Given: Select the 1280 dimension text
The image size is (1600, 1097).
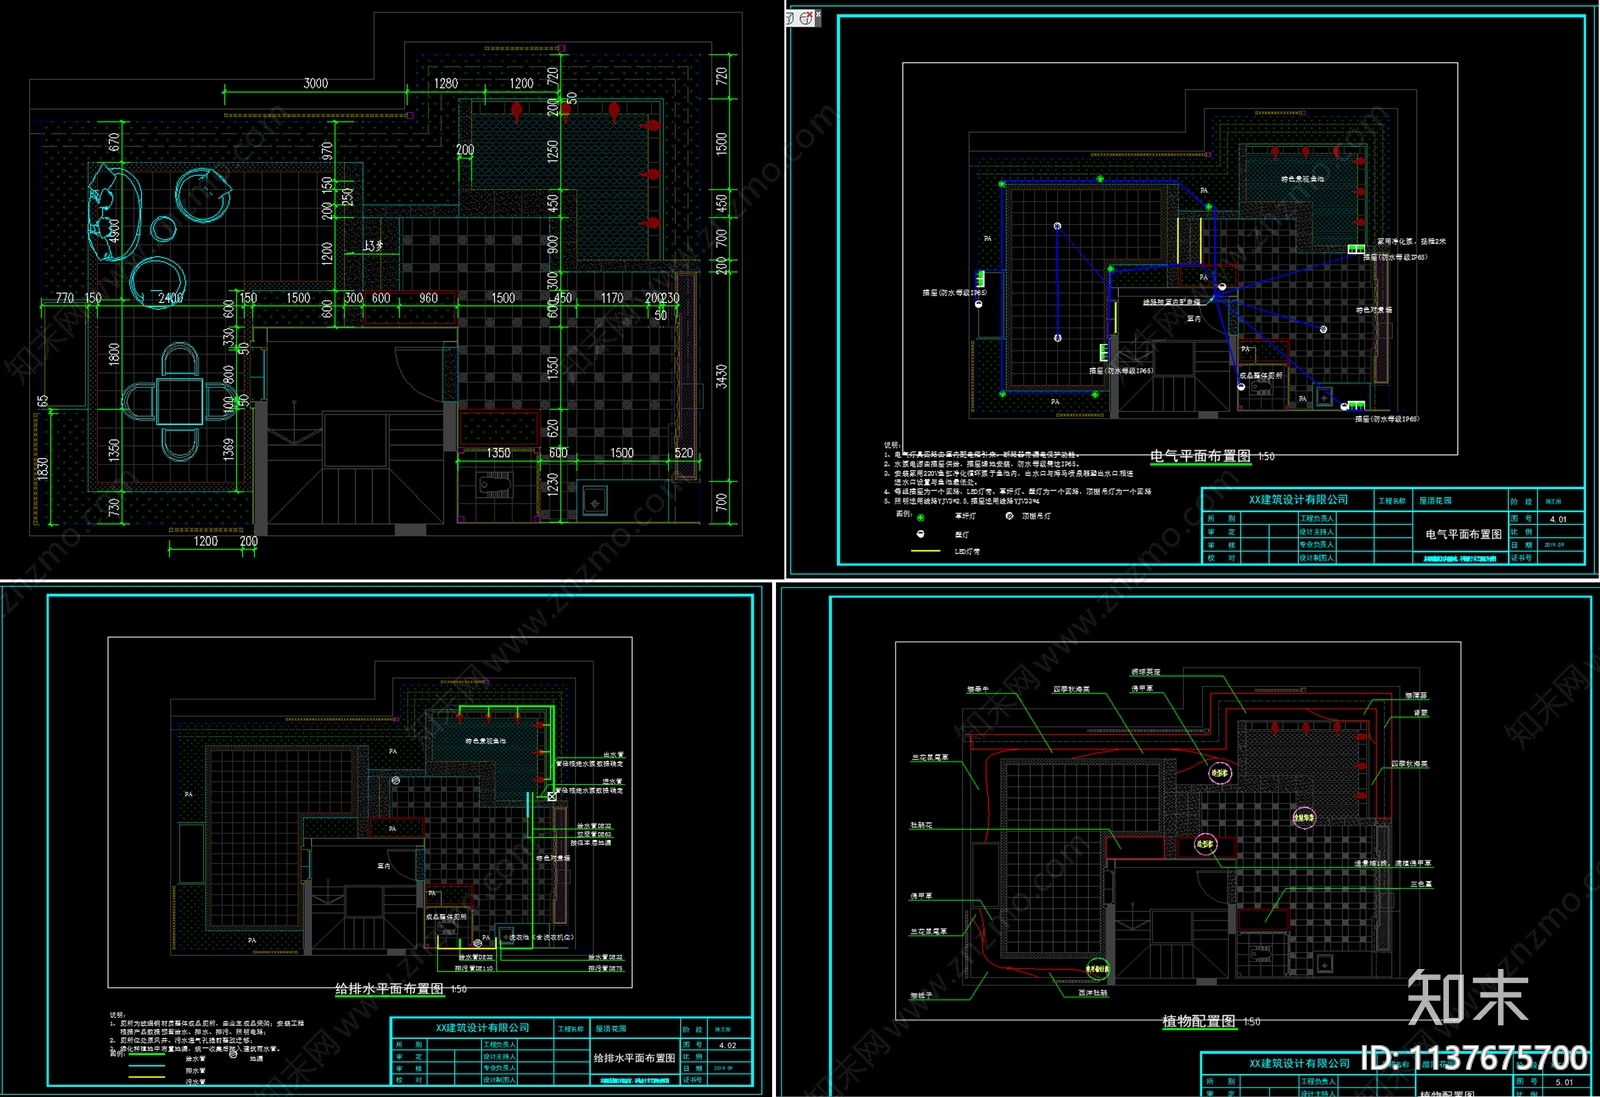Looking at the screenshot, I should coord(445,83).
